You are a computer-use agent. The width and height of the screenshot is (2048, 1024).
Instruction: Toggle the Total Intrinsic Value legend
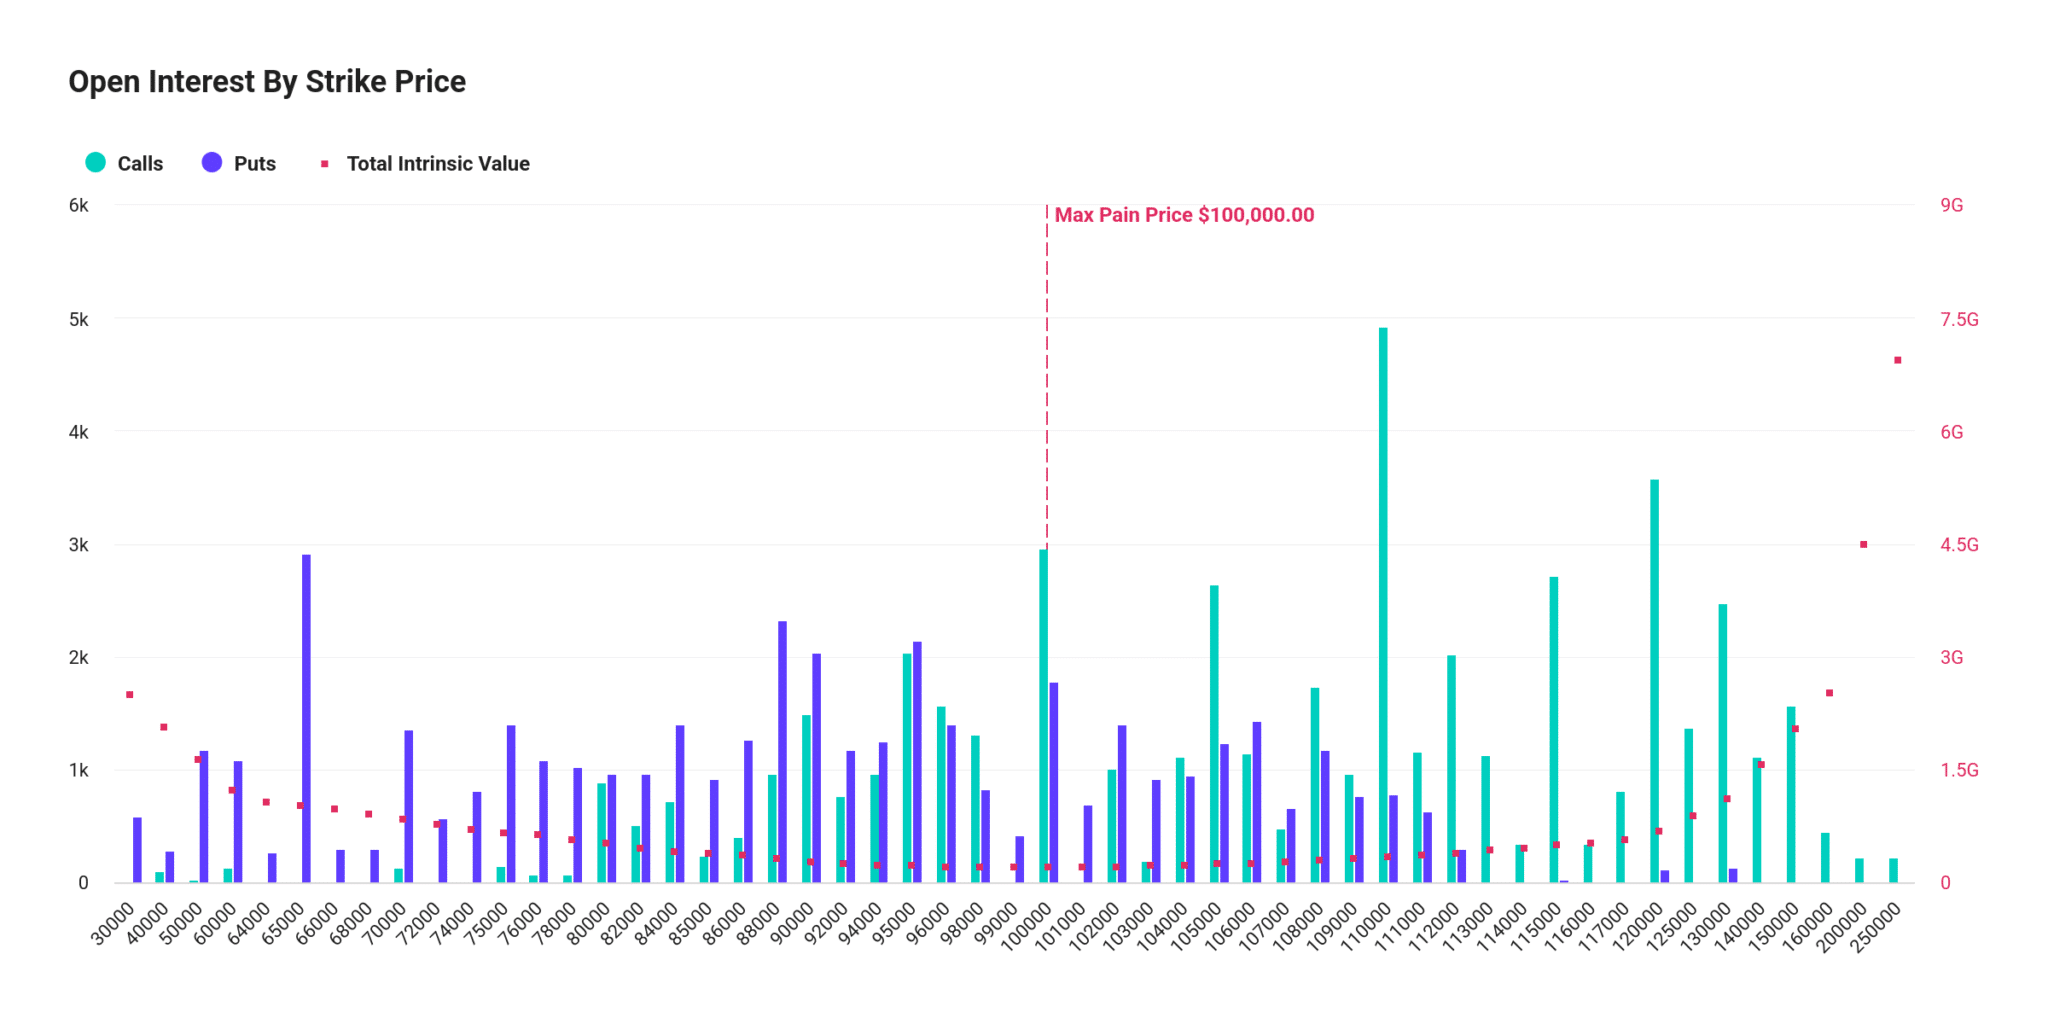point(425,163)
